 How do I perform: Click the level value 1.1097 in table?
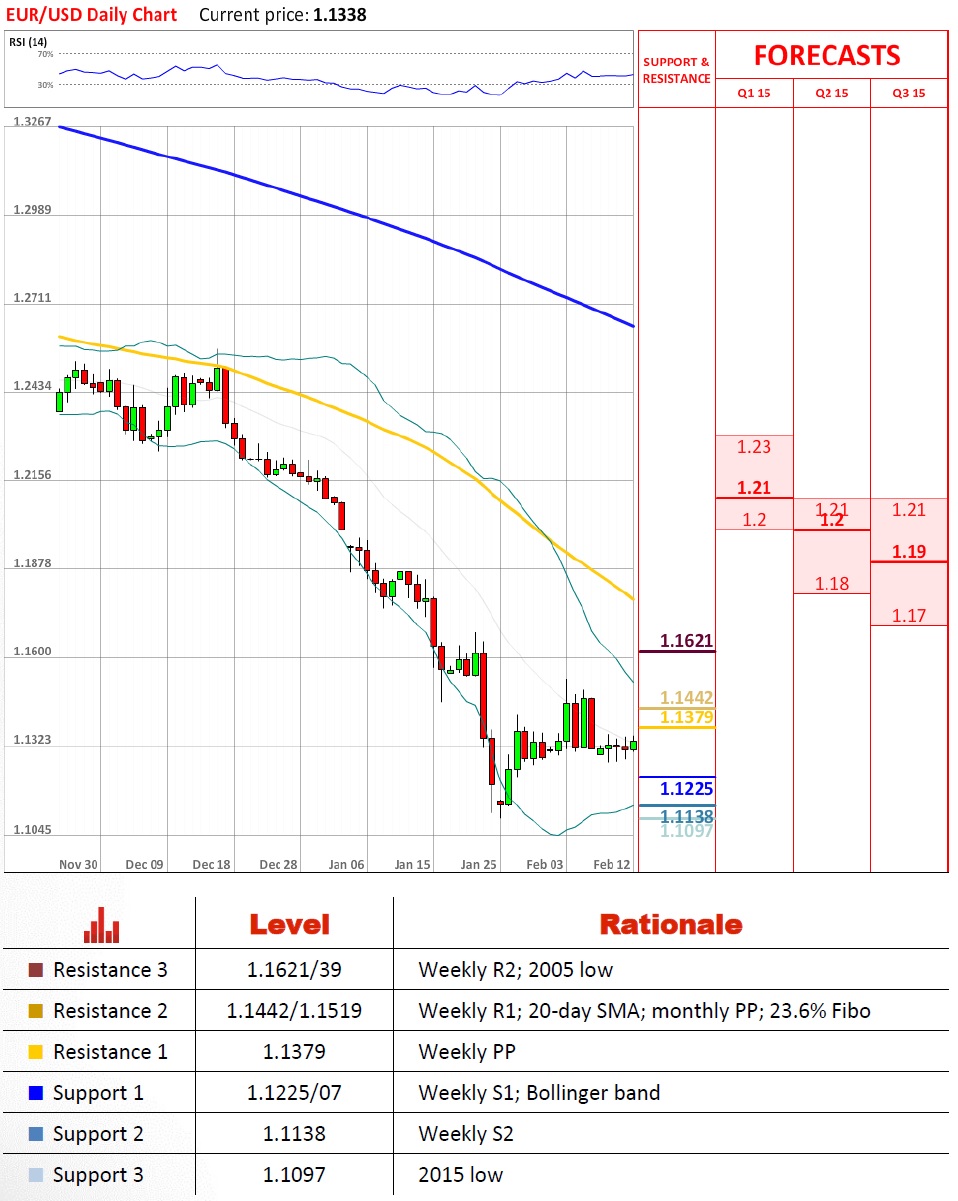click(x=294, y=1175)
